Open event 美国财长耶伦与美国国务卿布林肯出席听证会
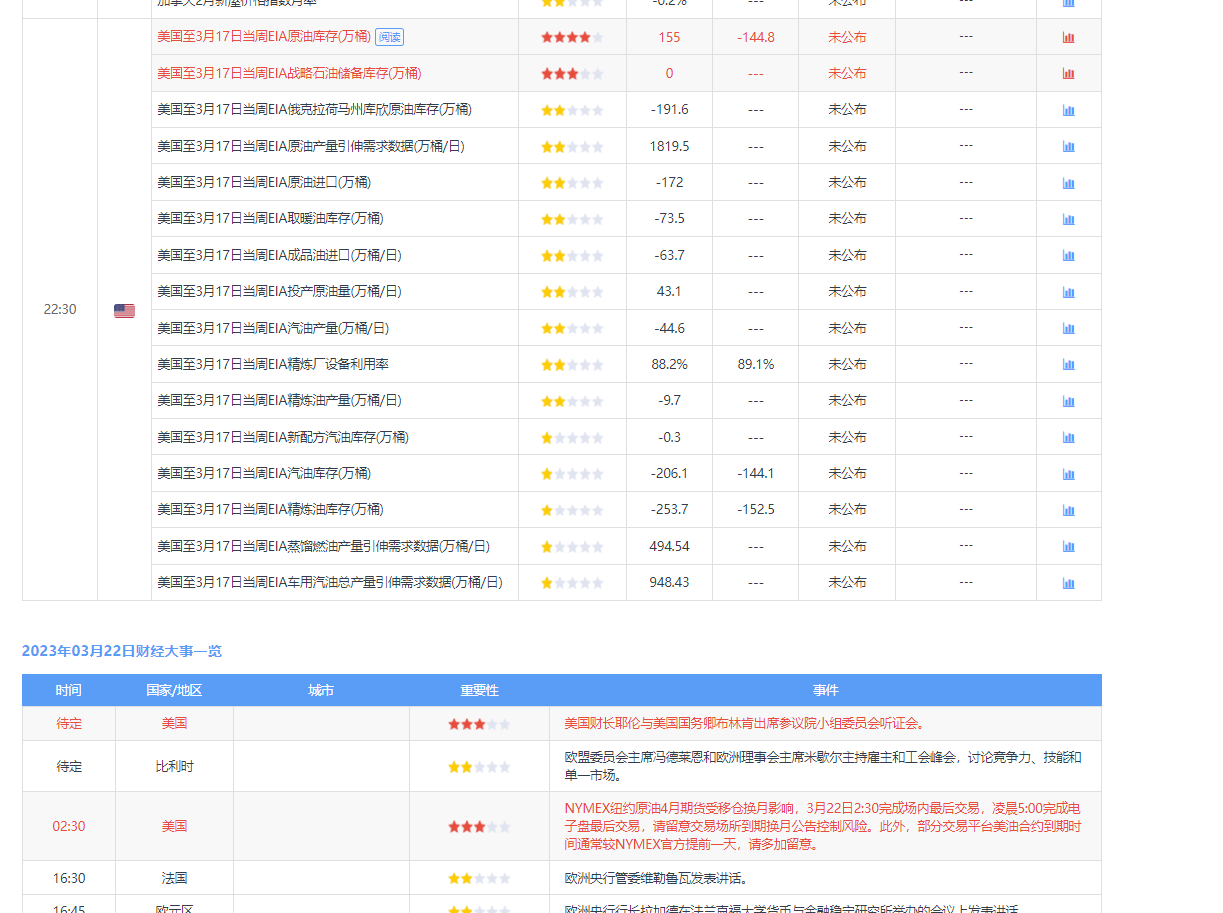This screenshot has width=1223, height=913. tap(745, 723)
